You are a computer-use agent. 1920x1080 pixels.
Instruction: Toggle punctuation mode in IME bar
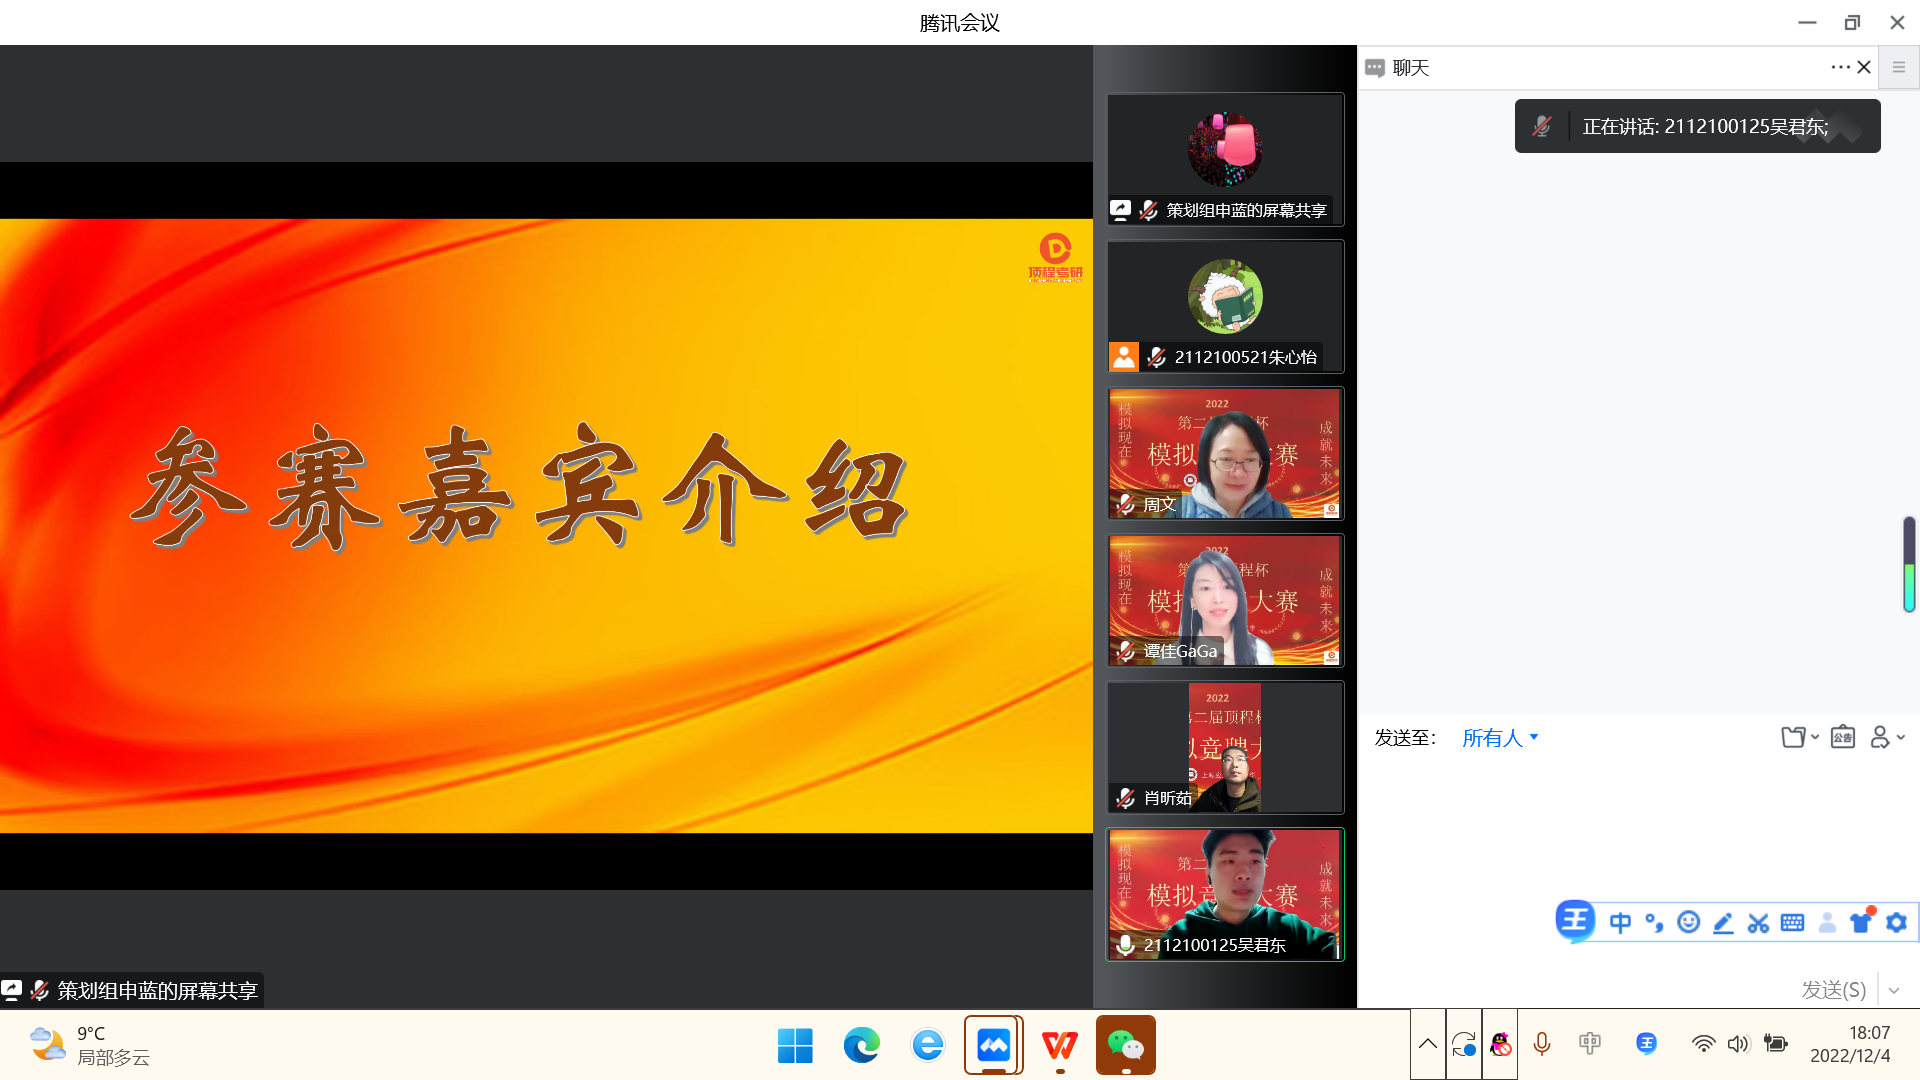(x=1654, y=922)
